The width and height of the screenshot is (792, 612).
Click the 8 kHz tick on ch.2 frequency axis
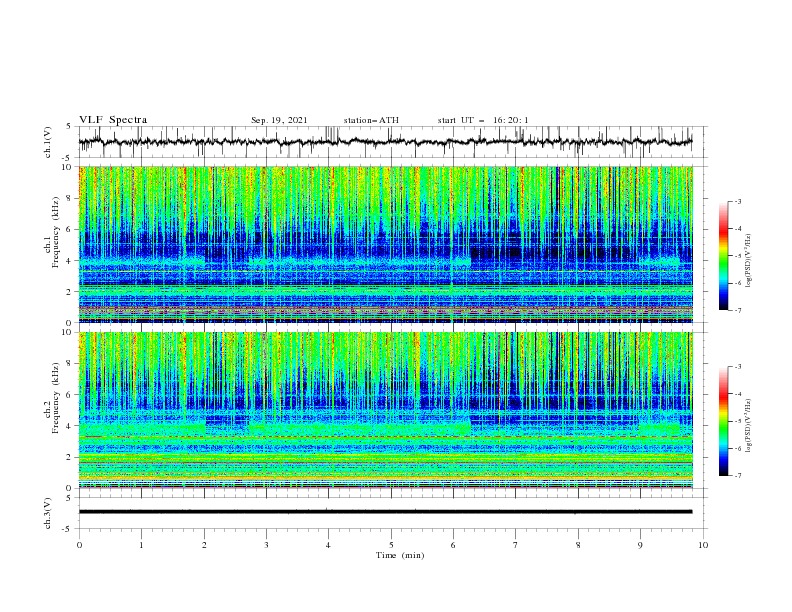pos(70,364)
